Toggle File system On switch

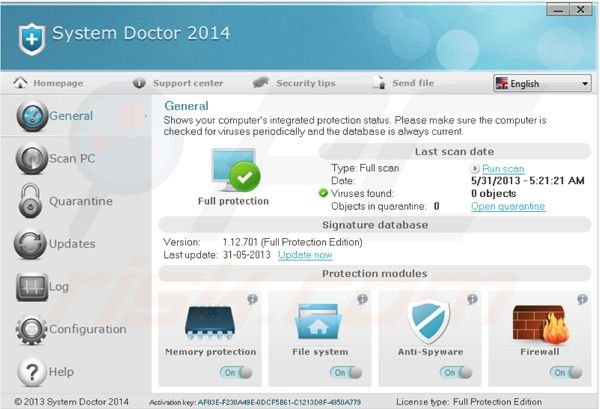coord(346,372)
